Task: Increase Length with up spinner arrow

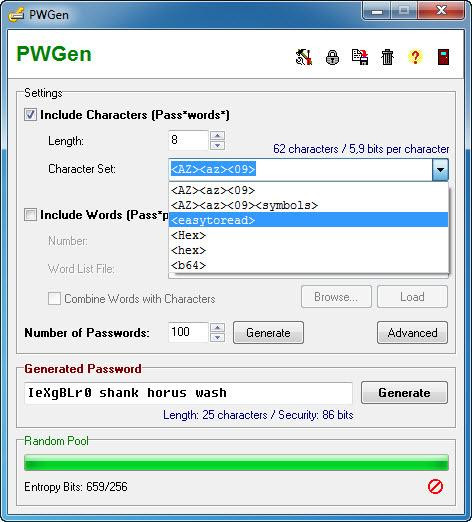Action: (x=217, y=135)
